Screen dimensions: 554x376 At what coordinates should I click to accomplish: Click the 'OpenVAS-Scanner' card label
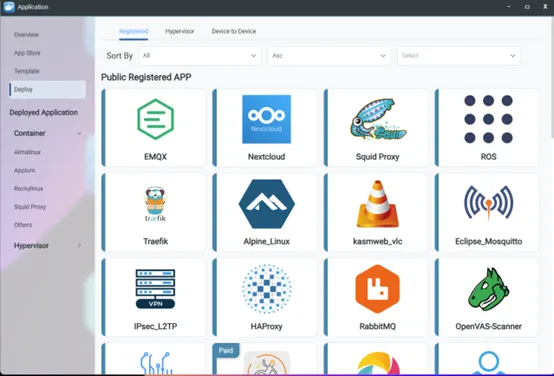(488, 326)
